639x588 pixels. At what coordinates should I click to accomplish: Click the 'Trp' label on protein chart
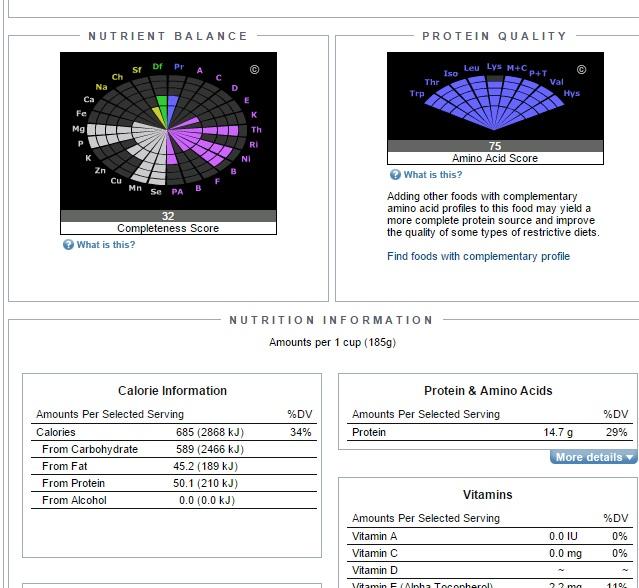tap(417, 93)
